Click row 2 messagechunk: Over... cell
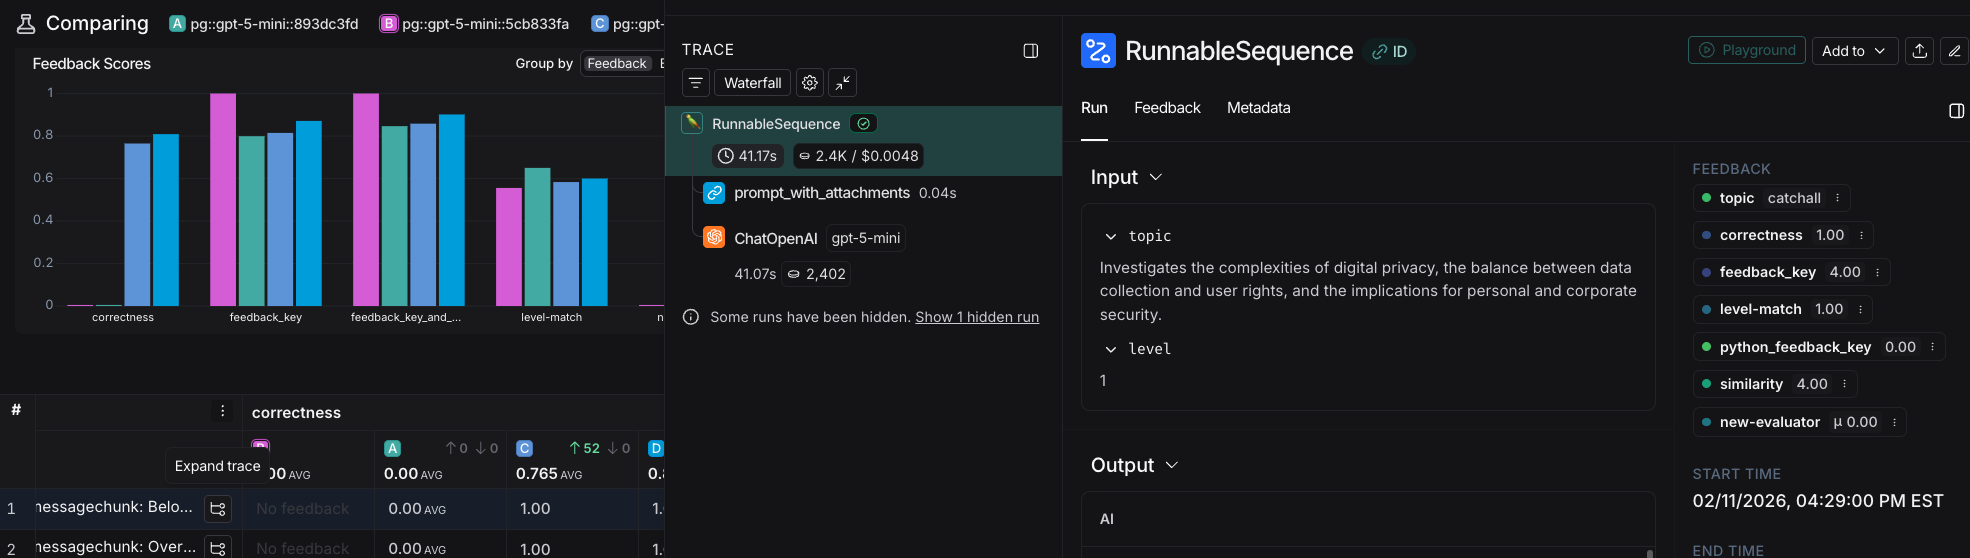 [116, 547]
